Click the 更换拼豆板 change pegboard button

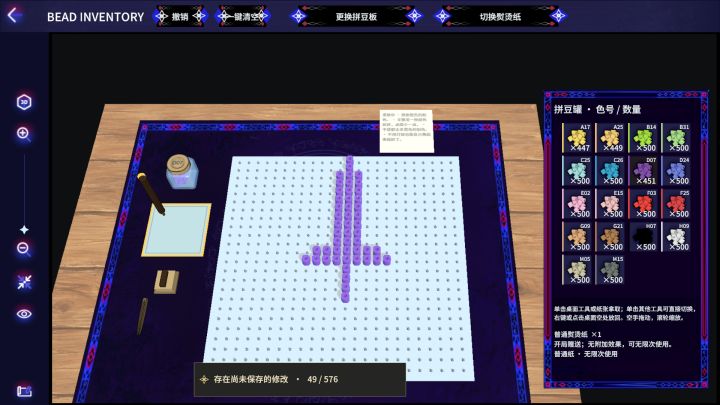point(356,17)
